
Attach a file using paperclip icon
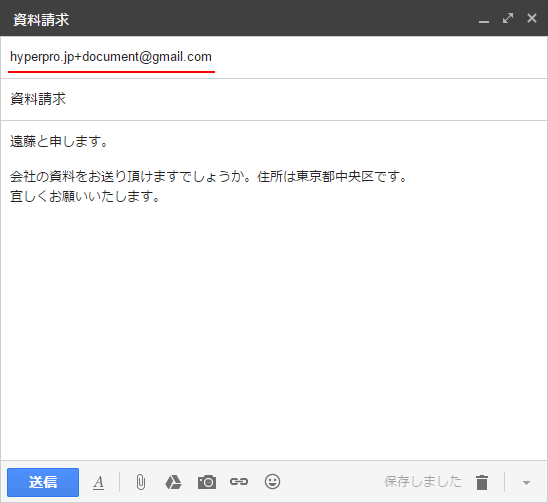tap(140, 482)
